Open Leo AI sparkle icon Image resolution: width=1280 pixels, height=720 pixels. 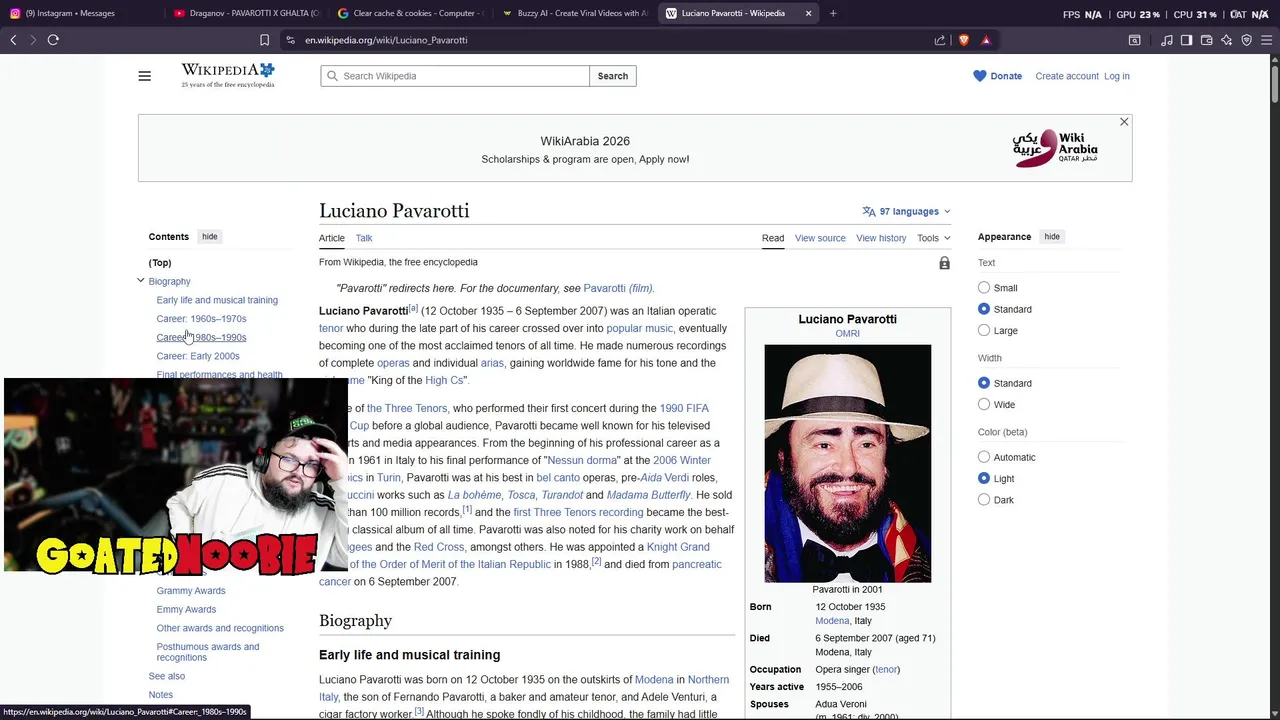1226,40
